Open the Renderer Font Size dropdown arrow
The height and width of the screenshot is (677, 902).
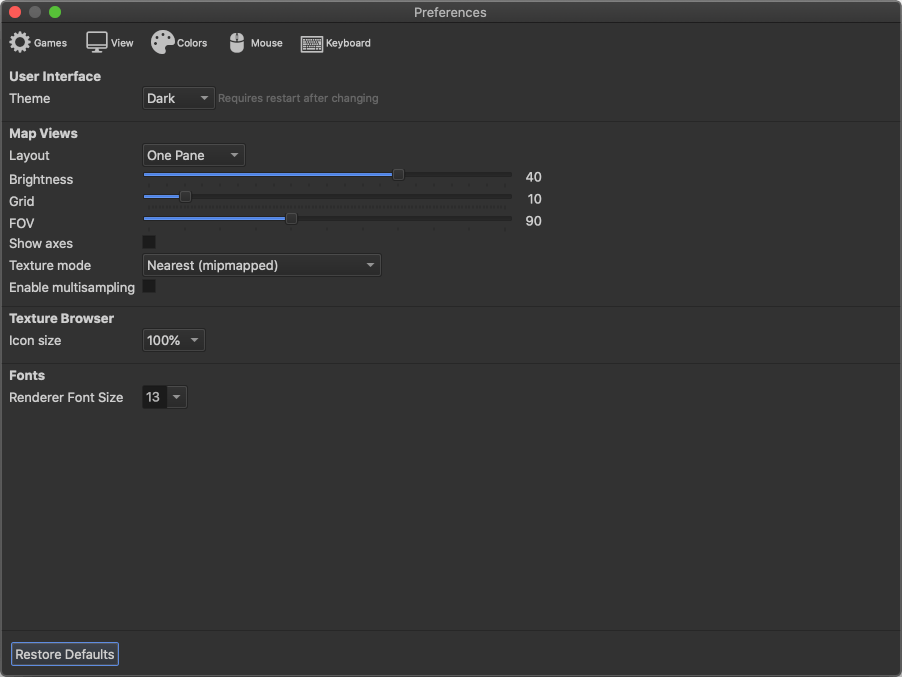[177, 397]
